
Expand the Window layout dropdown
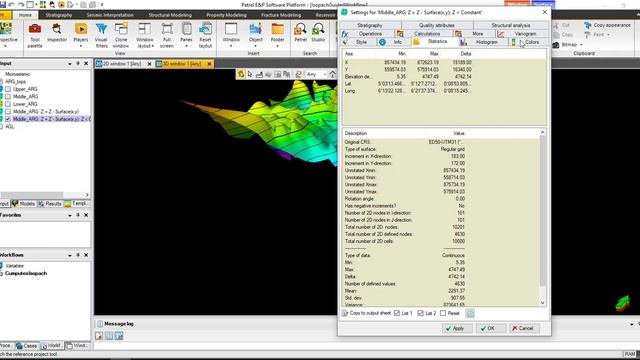tap(145, 35)
